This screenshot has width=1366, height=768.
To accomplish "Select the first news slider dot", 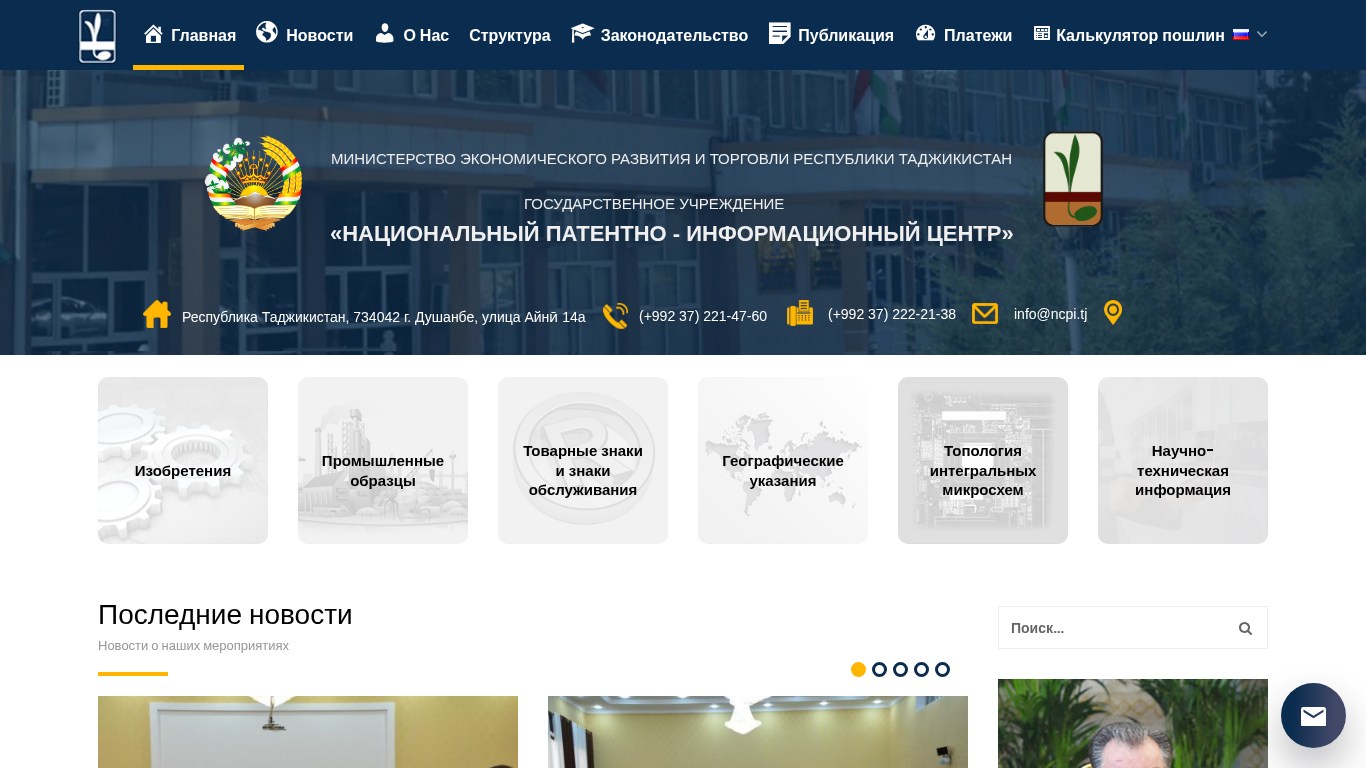I will tap(858, 670).
